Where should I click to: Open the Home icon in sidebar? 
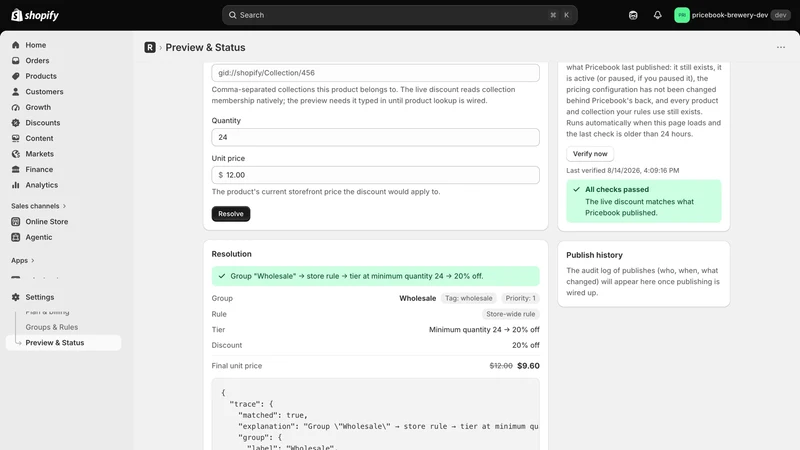(x=16, y=45)
